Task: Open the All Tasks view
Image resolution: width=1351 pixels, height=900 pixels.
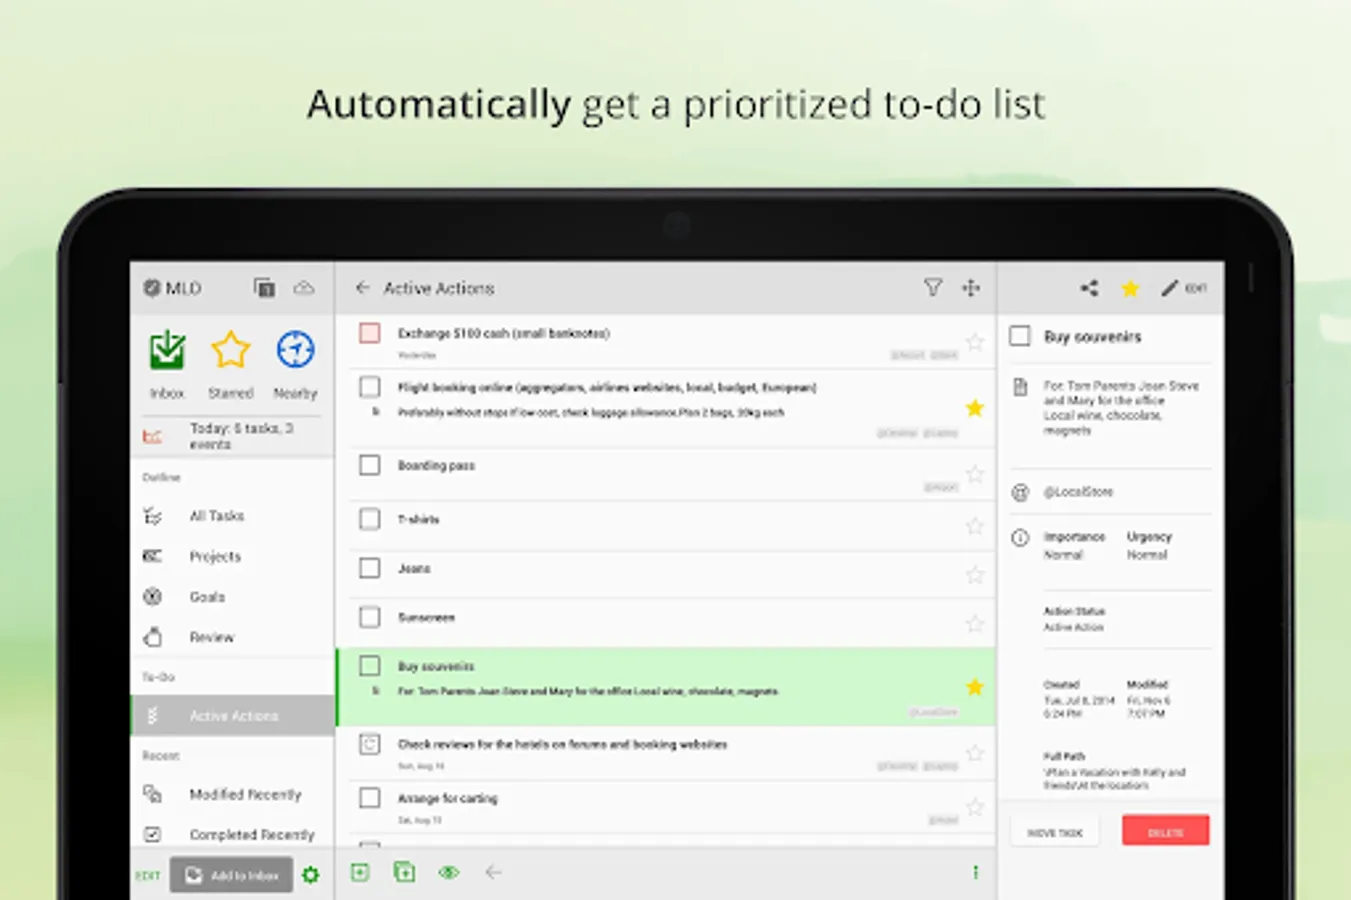Action: (x=232, y=516)
